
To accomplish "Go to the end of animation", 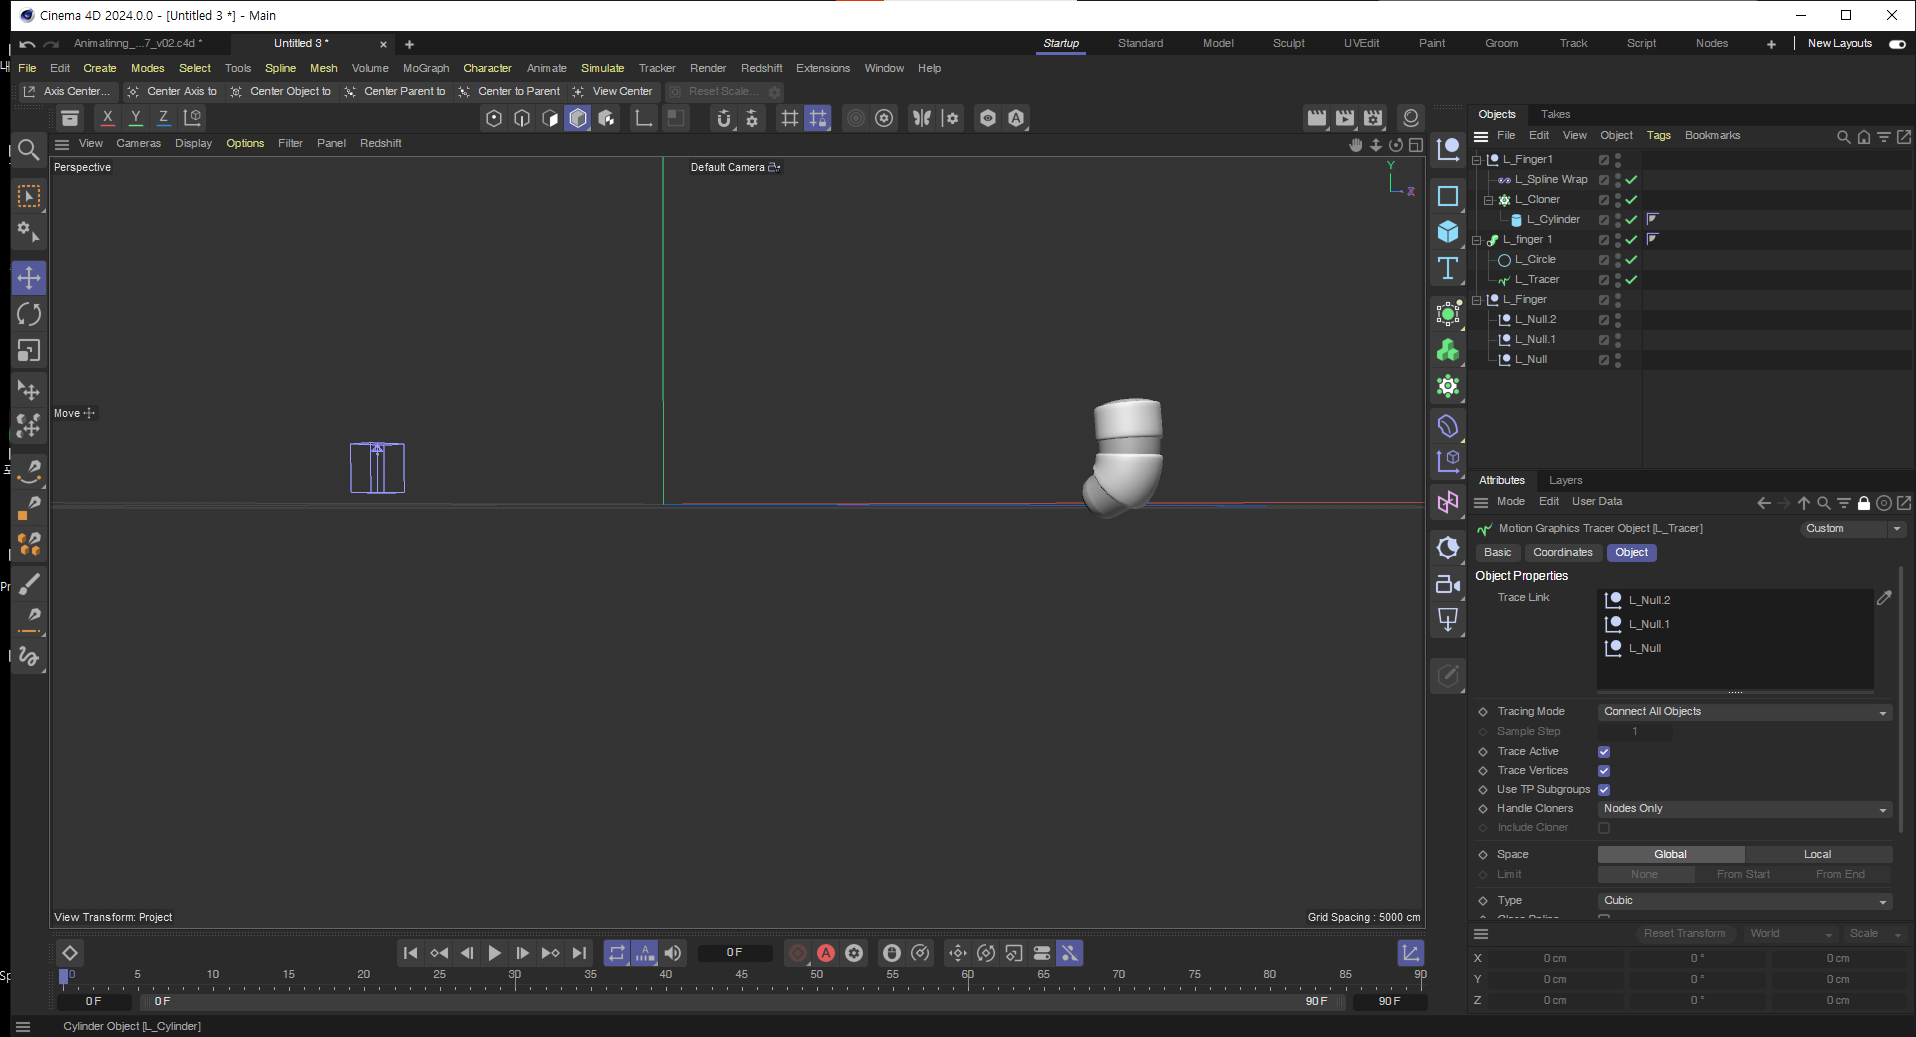I will 579,953.
